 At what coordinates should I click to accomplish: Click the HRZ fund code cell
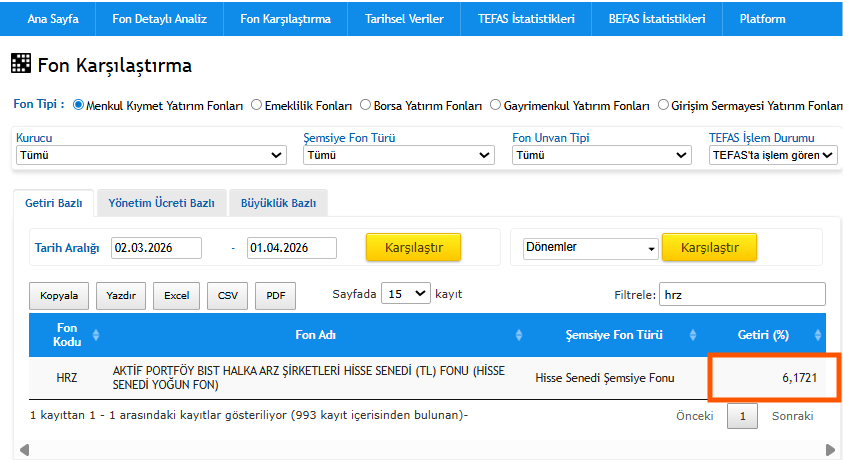pyautogui.click(x=67, y=378)
